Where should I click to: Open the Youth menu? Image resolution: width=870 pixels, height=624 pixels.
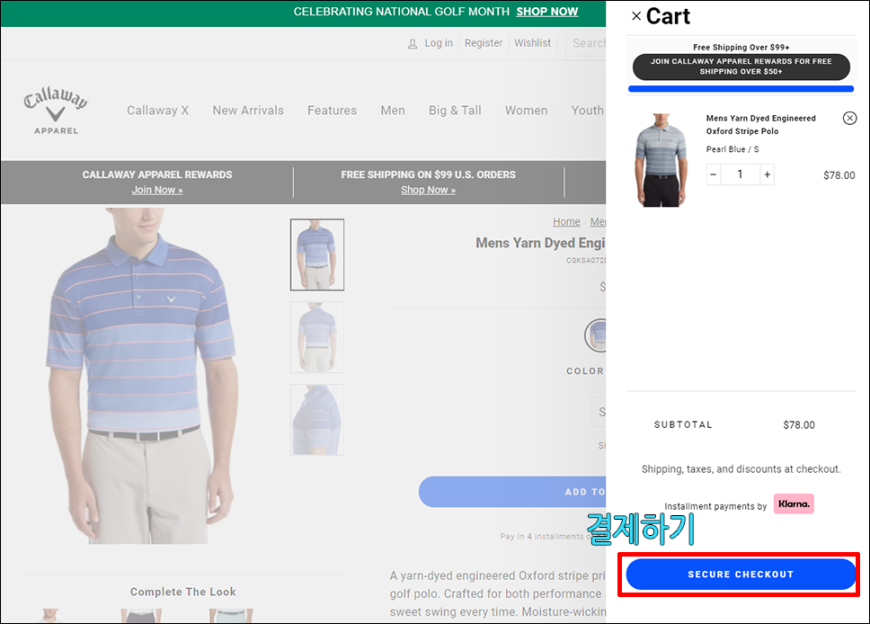(x=587, y=110)
